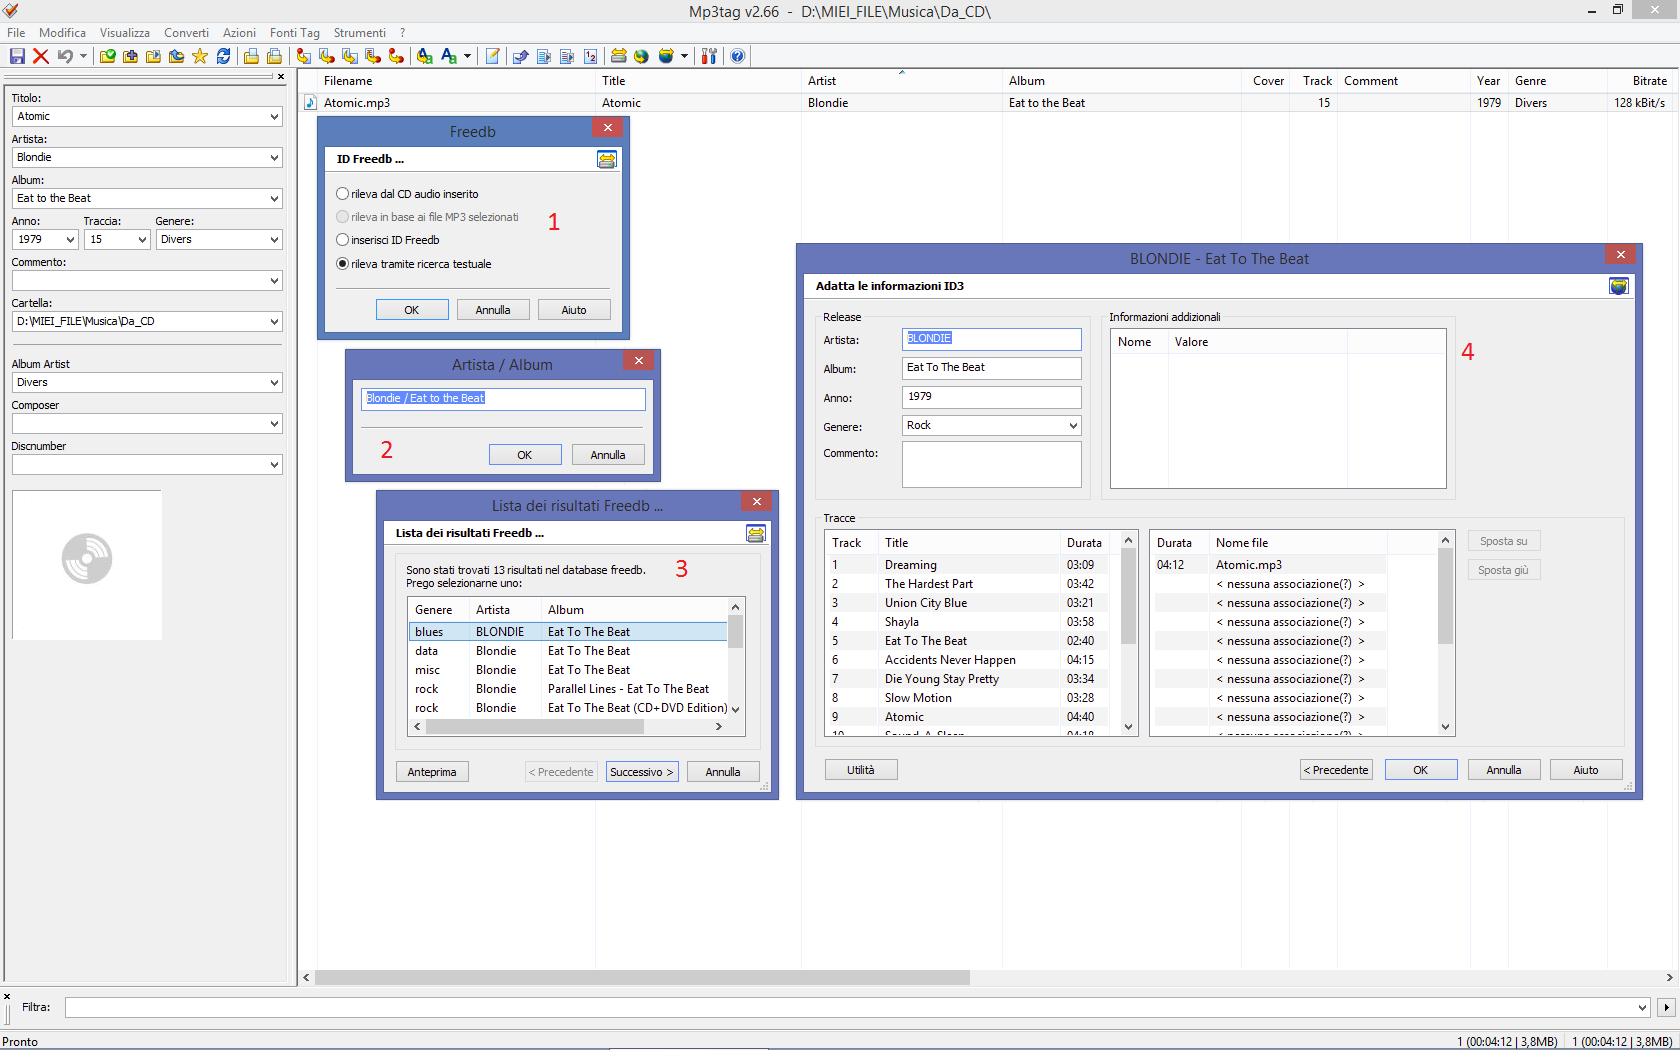
Task: Click the first printer-like icon after refresh
Action: tap(251, 56)
